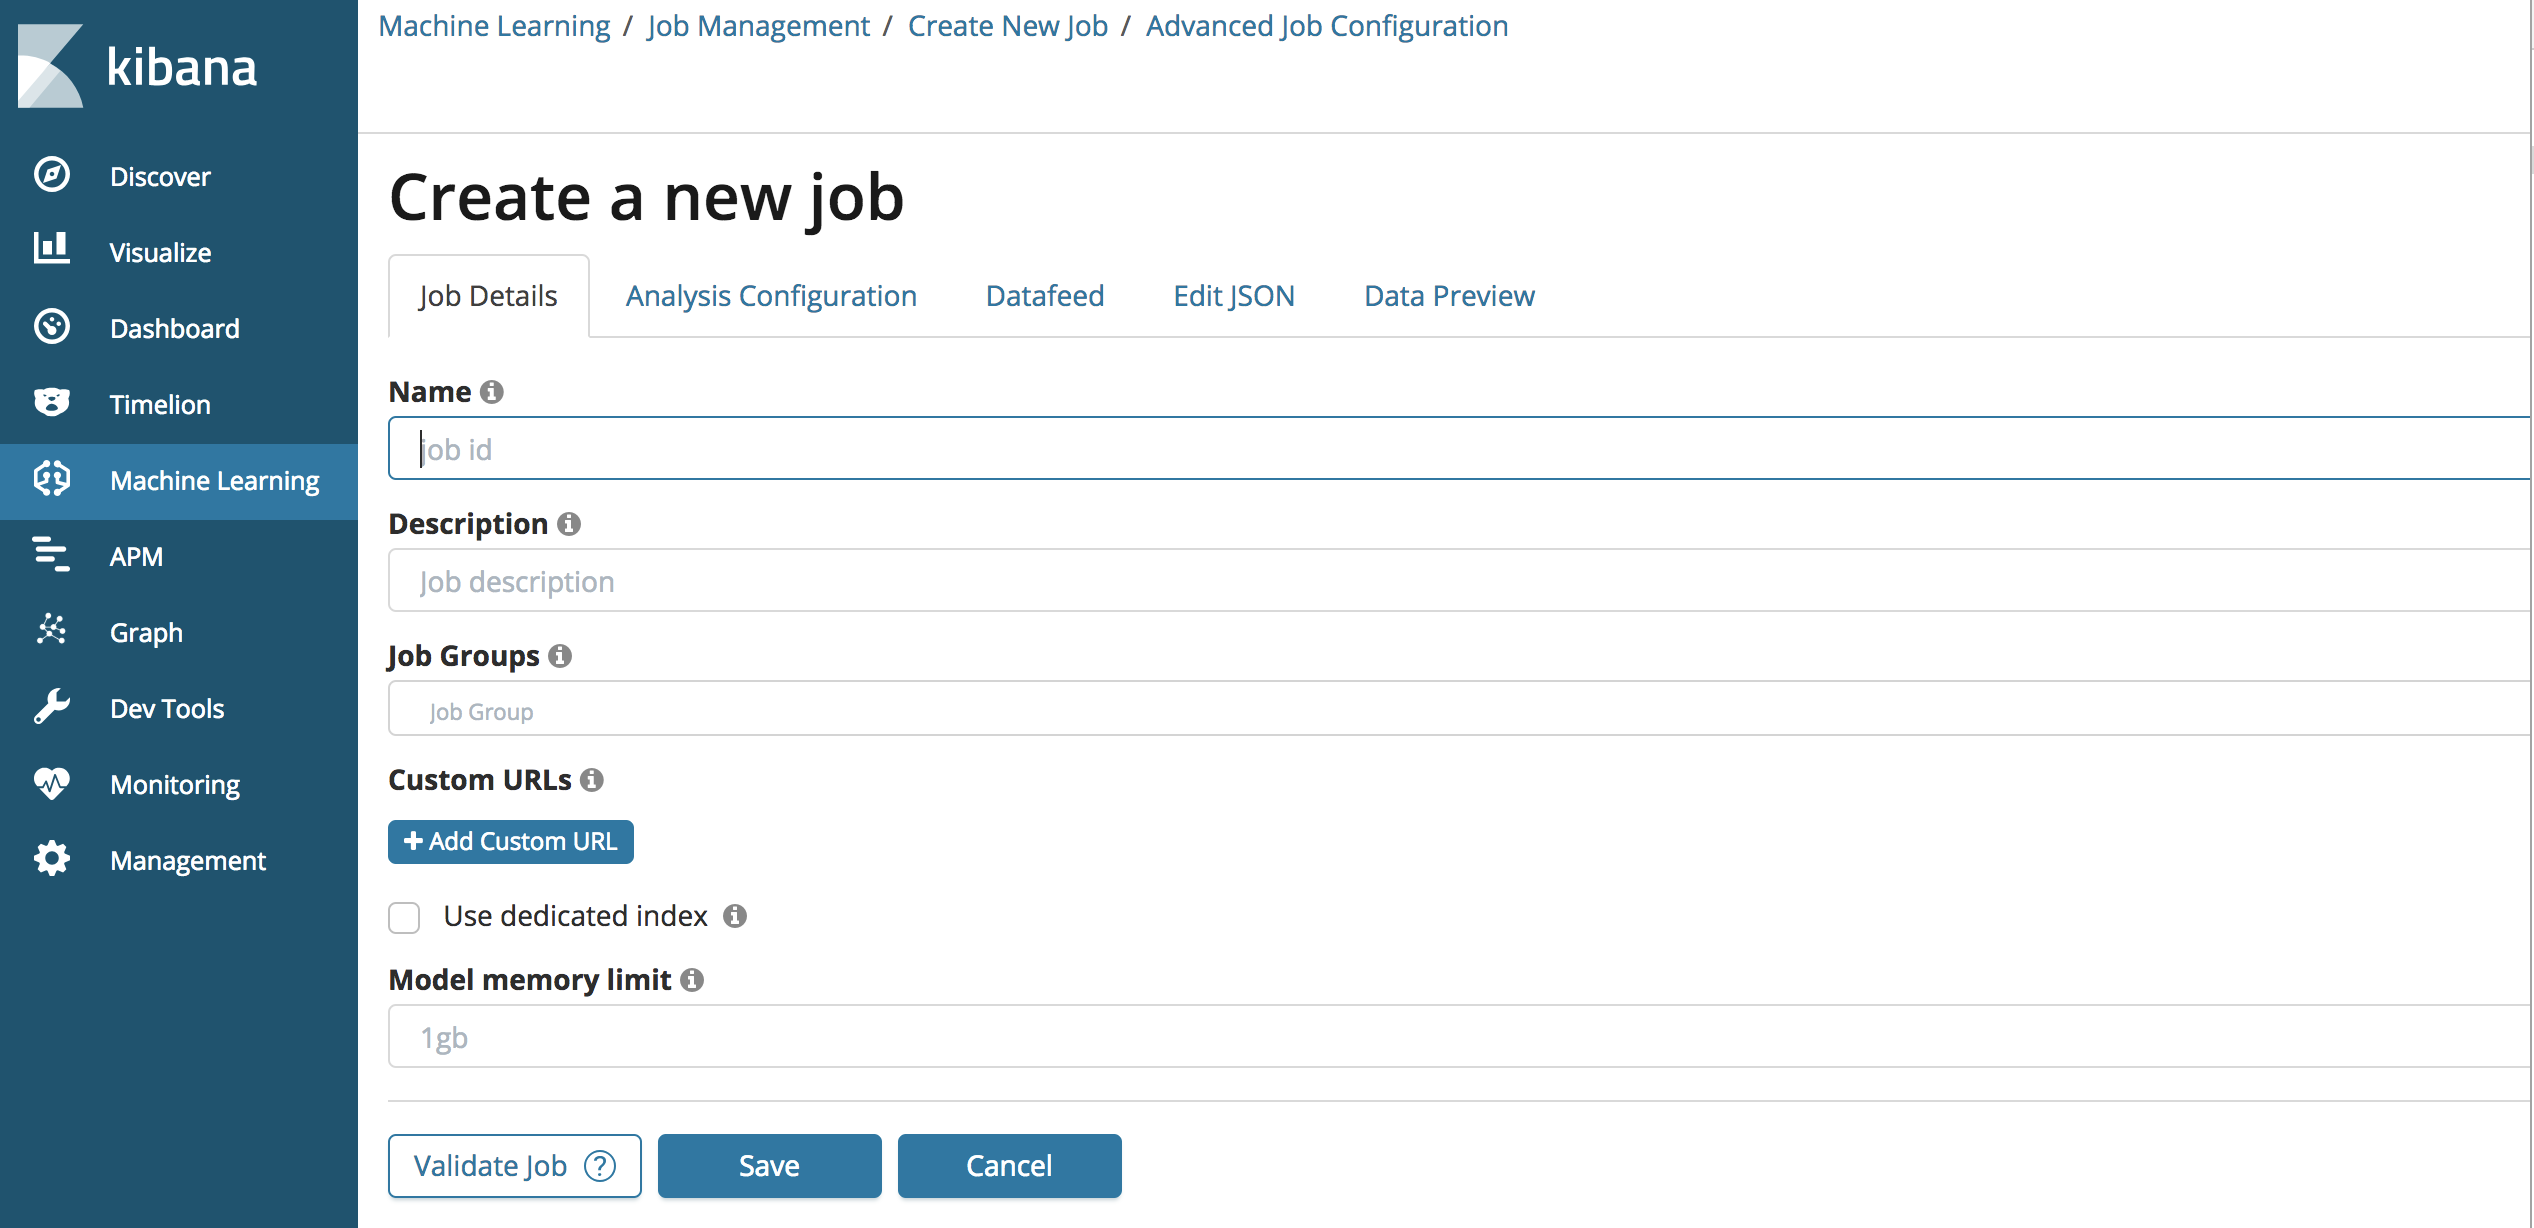This screenshot has width=2534, height=1228.
Task: Click the info icon next to Name
Action: pyautogui.click(x=491, y=392)
